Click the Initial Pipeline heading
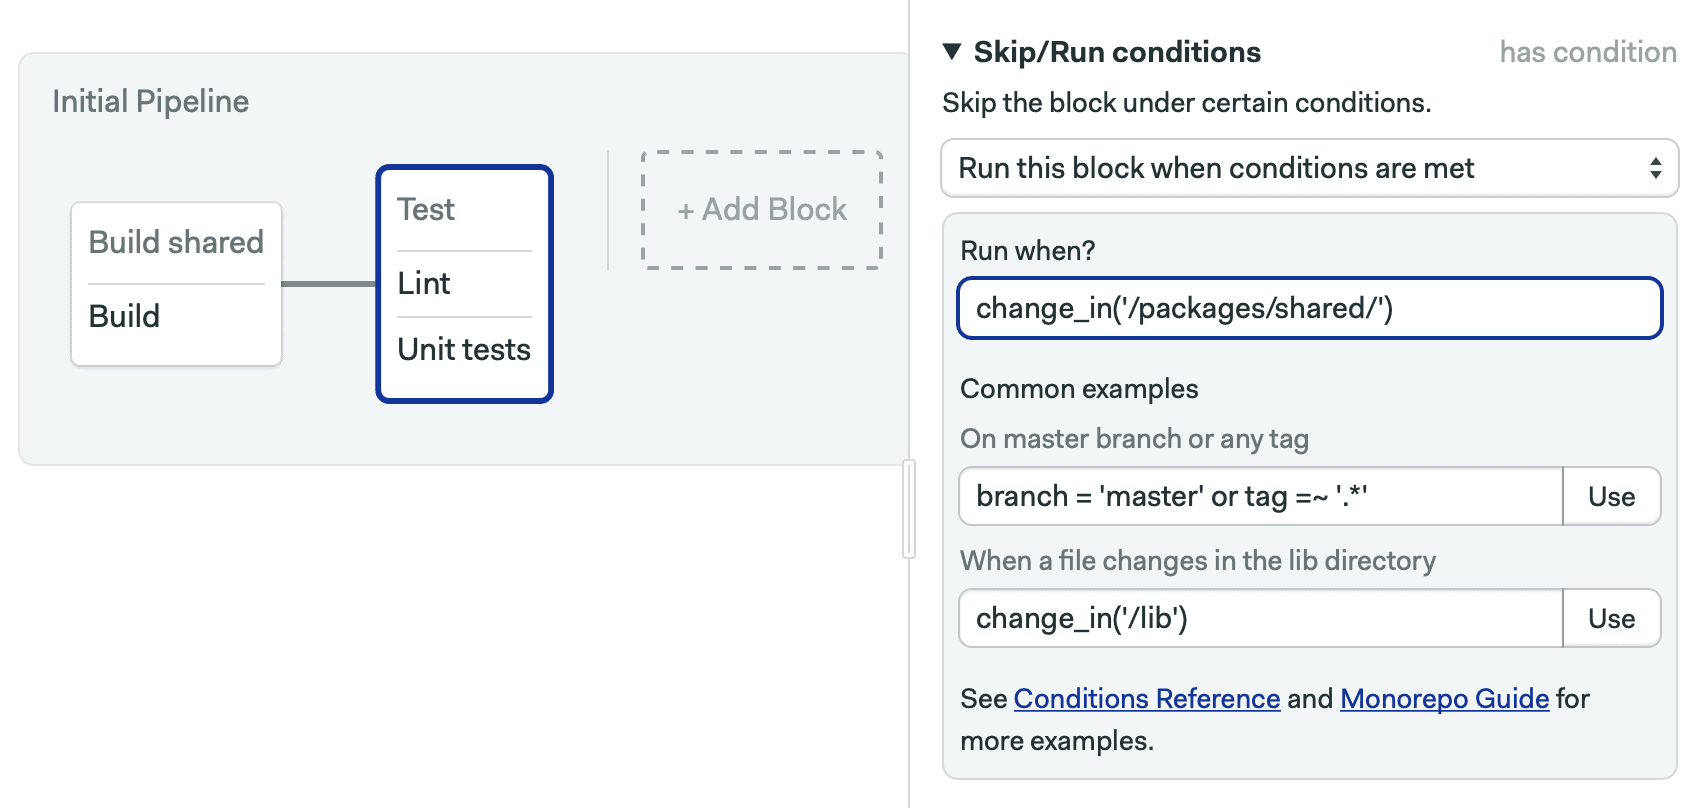Image resolution: width=1690 pixels, height=808 pixels. (x=150, y=101)
